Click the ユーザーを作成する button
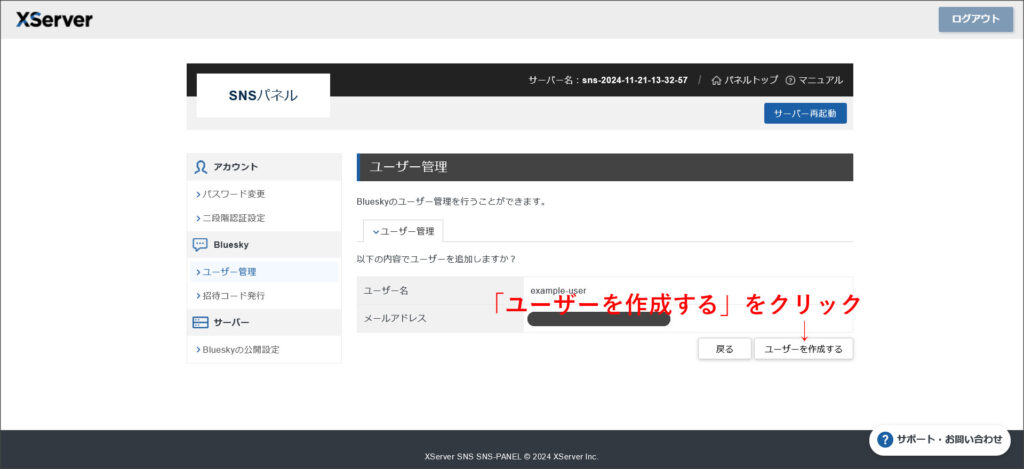The image size is (1024, 469). coord(803,349)
